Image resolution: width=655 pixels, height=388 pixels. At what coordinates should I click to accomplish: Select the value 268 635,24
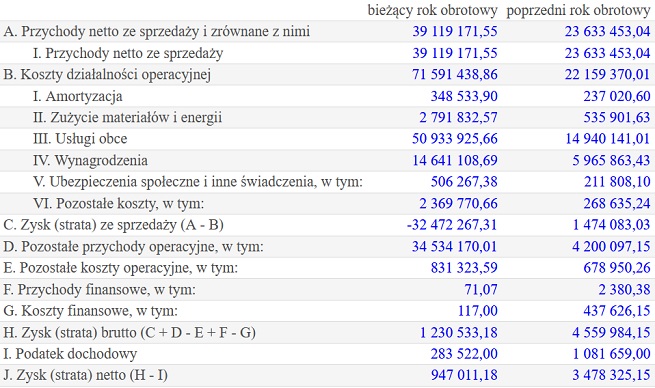[617, 204]
